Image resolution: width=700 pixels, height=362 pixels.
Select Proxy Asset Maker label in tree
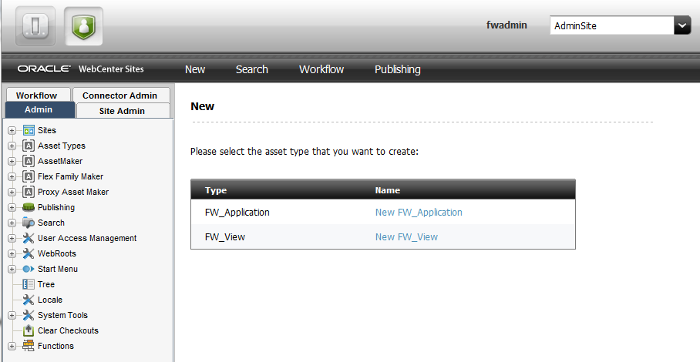click(x=73, y=192)
